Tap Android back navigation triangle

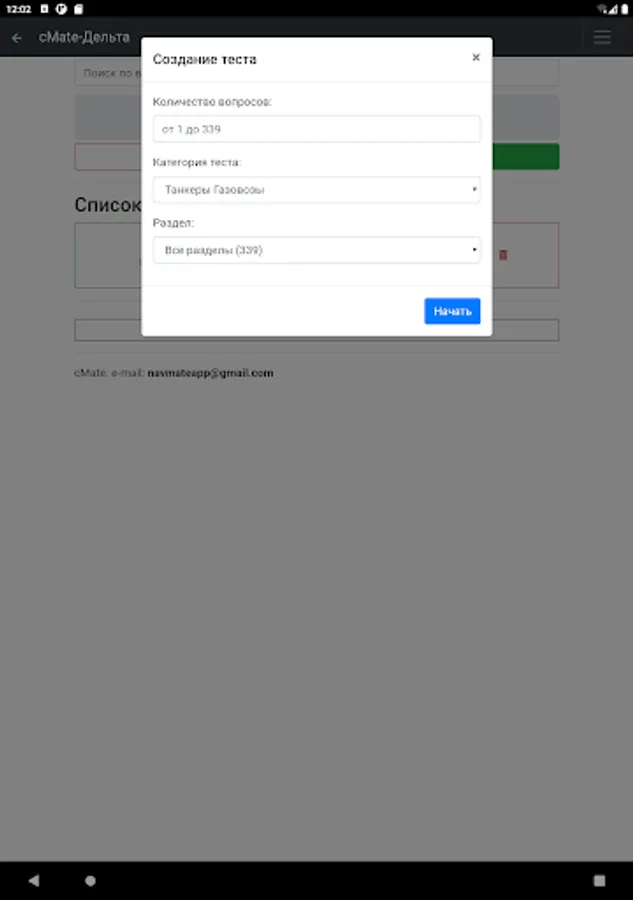click(34, 880)
